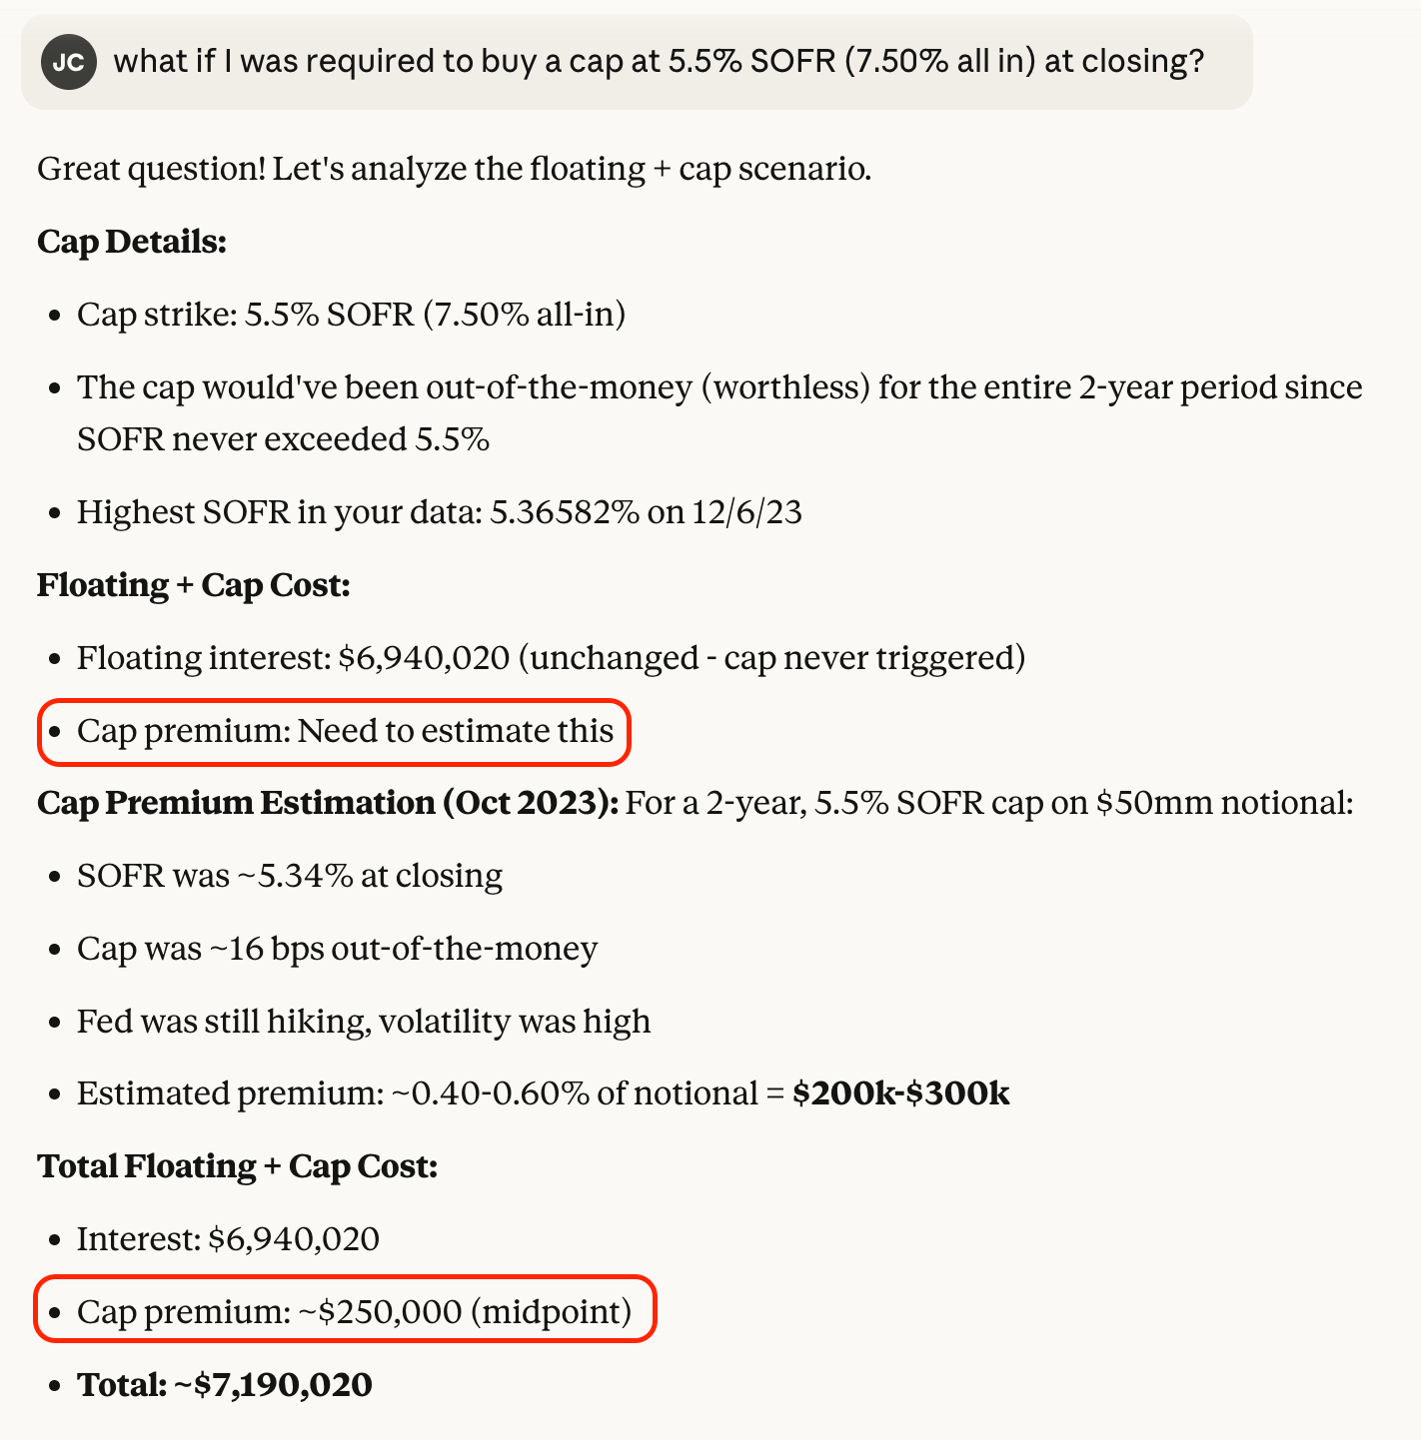Click the 'Floating interest: $6,940,020' bullet
The image size is (1421, 1440).
[551, 658]
